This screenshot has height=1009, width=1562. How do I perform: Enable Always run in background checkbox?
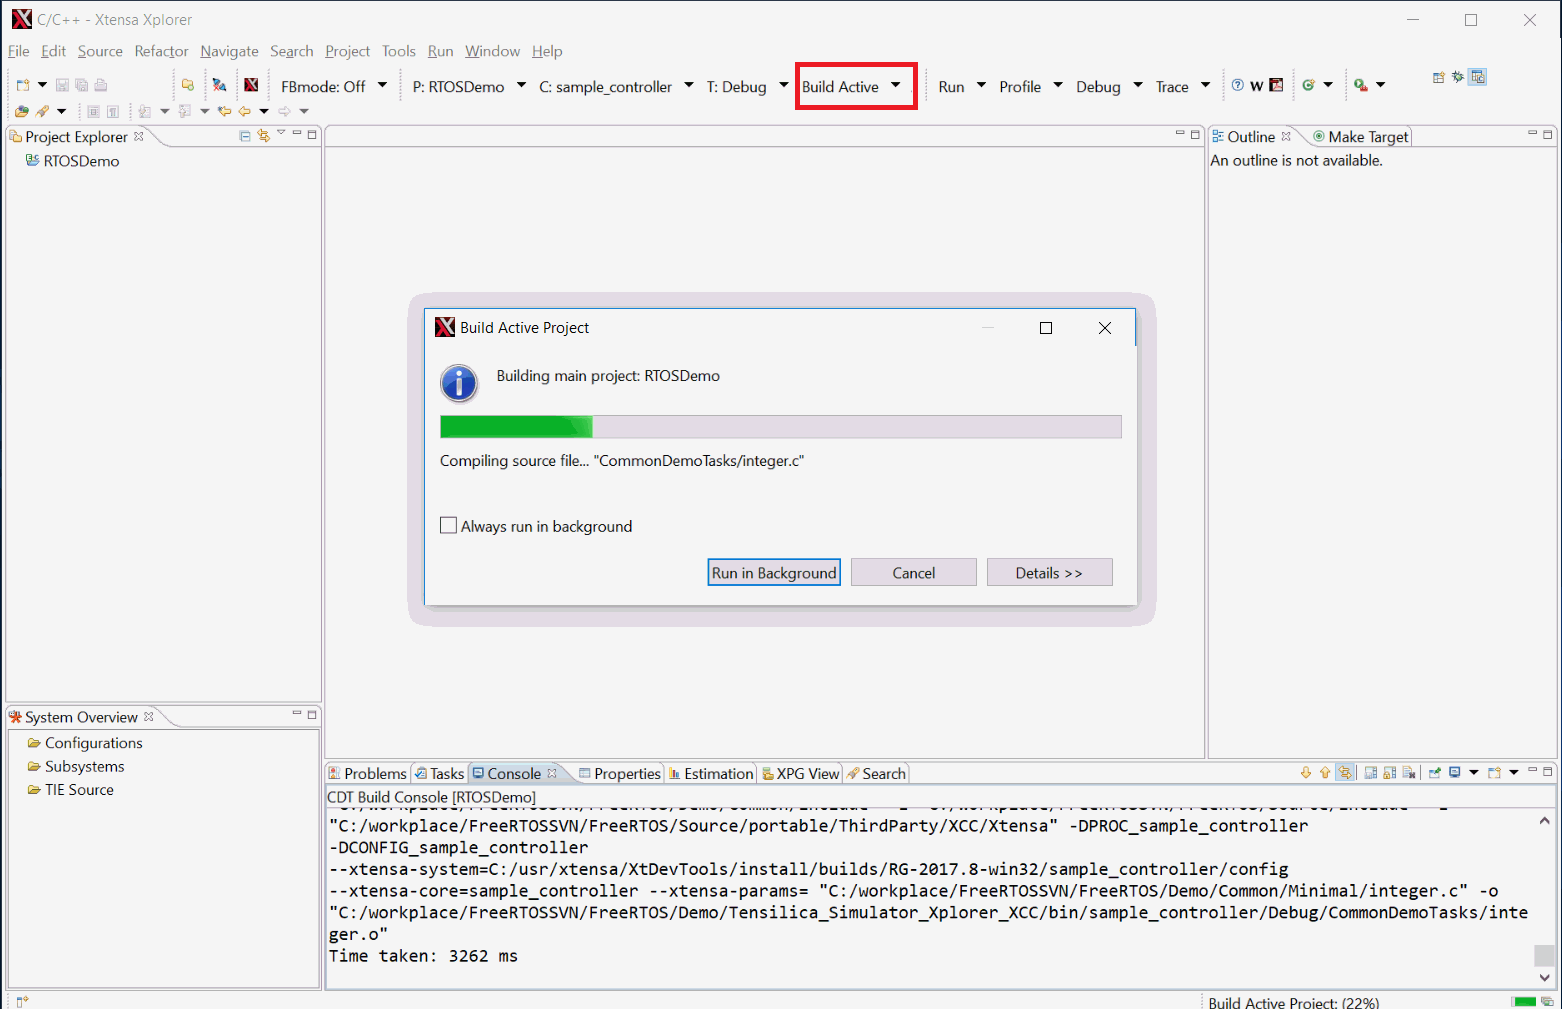click(x=449, y=525)
